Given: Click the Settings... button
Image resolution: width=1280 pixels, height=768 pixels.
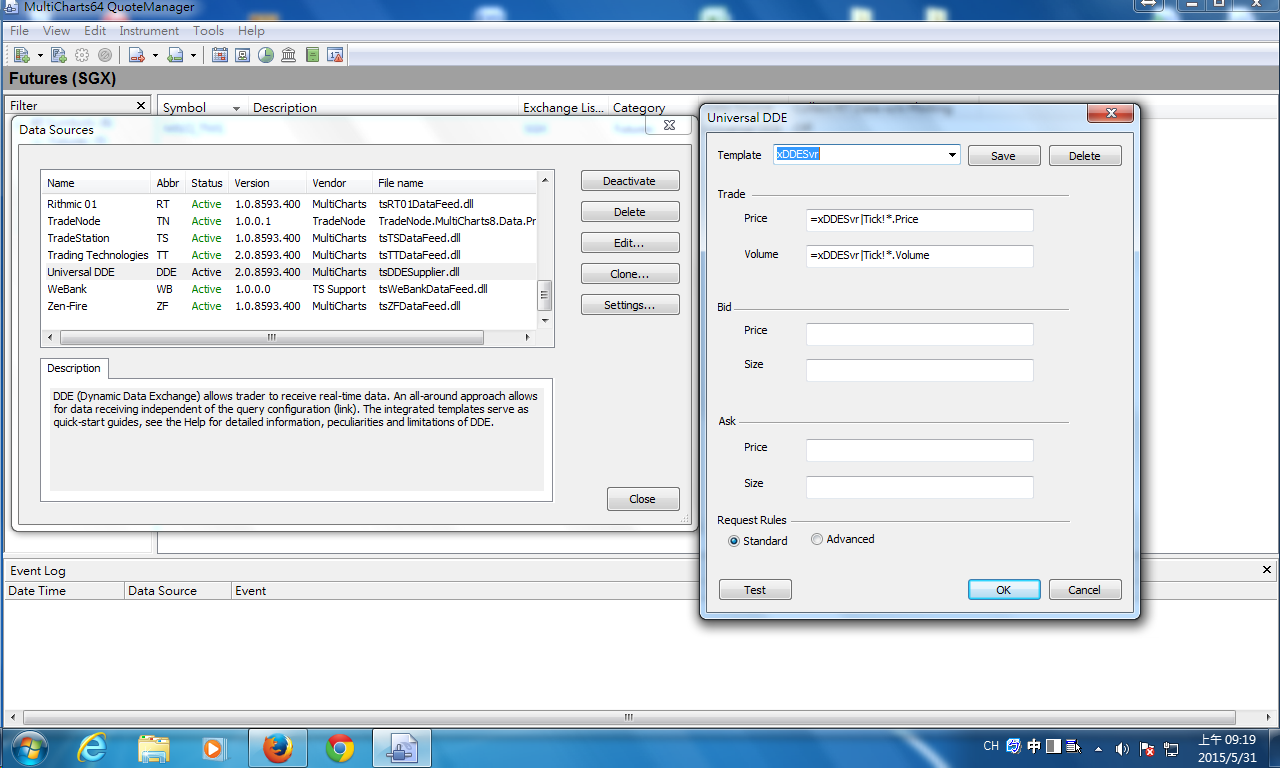Looking at the screenshot, I should tap(630, 305).
